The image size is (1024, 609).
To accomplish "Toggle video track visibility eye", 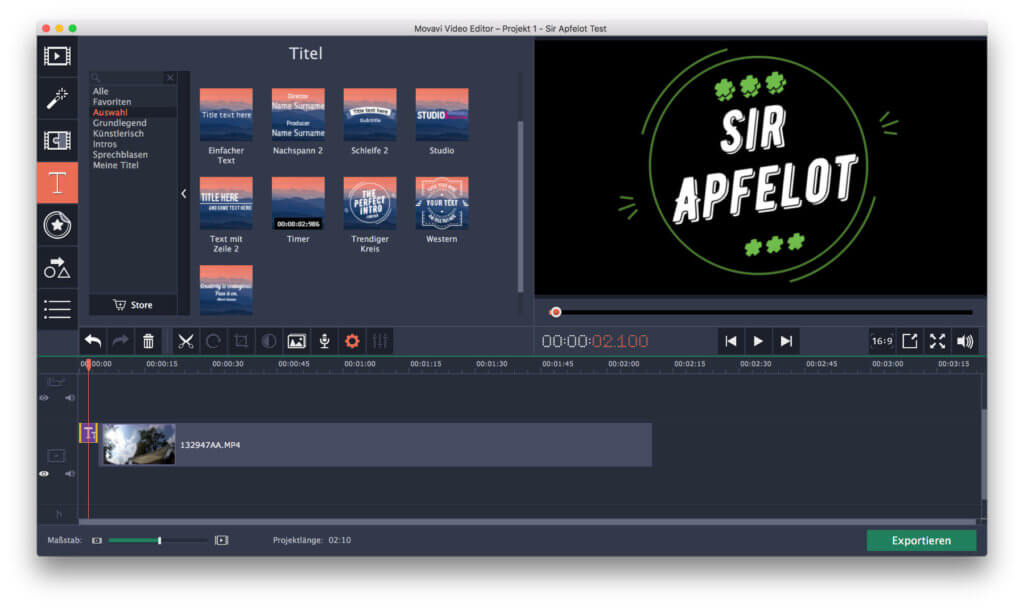I will point(44,474).
